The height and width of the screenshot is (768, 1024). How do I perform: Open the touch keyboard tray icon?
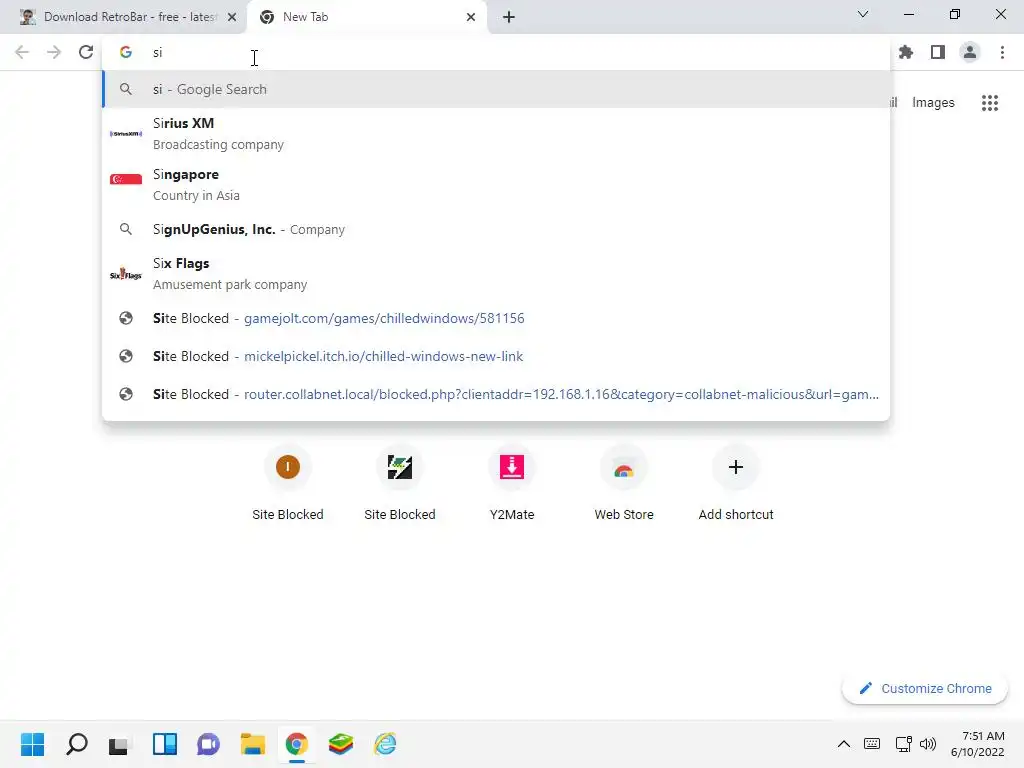click(x=872, y=744)
